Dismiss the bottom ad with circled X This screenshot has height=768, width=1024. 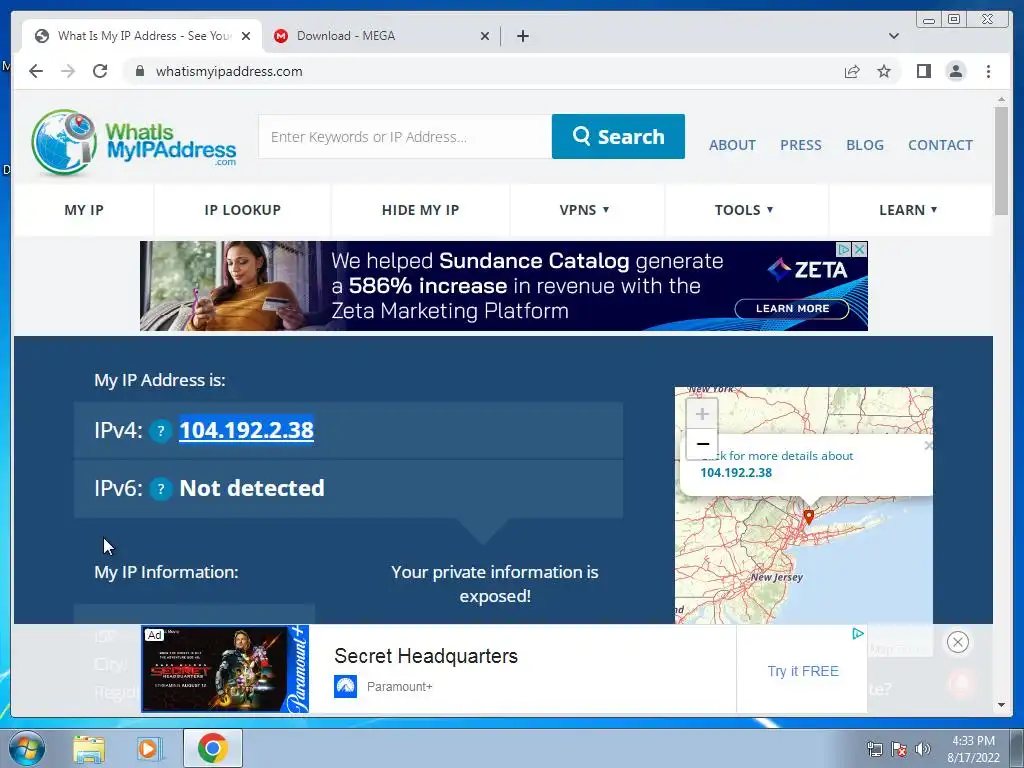click(957, 642)
